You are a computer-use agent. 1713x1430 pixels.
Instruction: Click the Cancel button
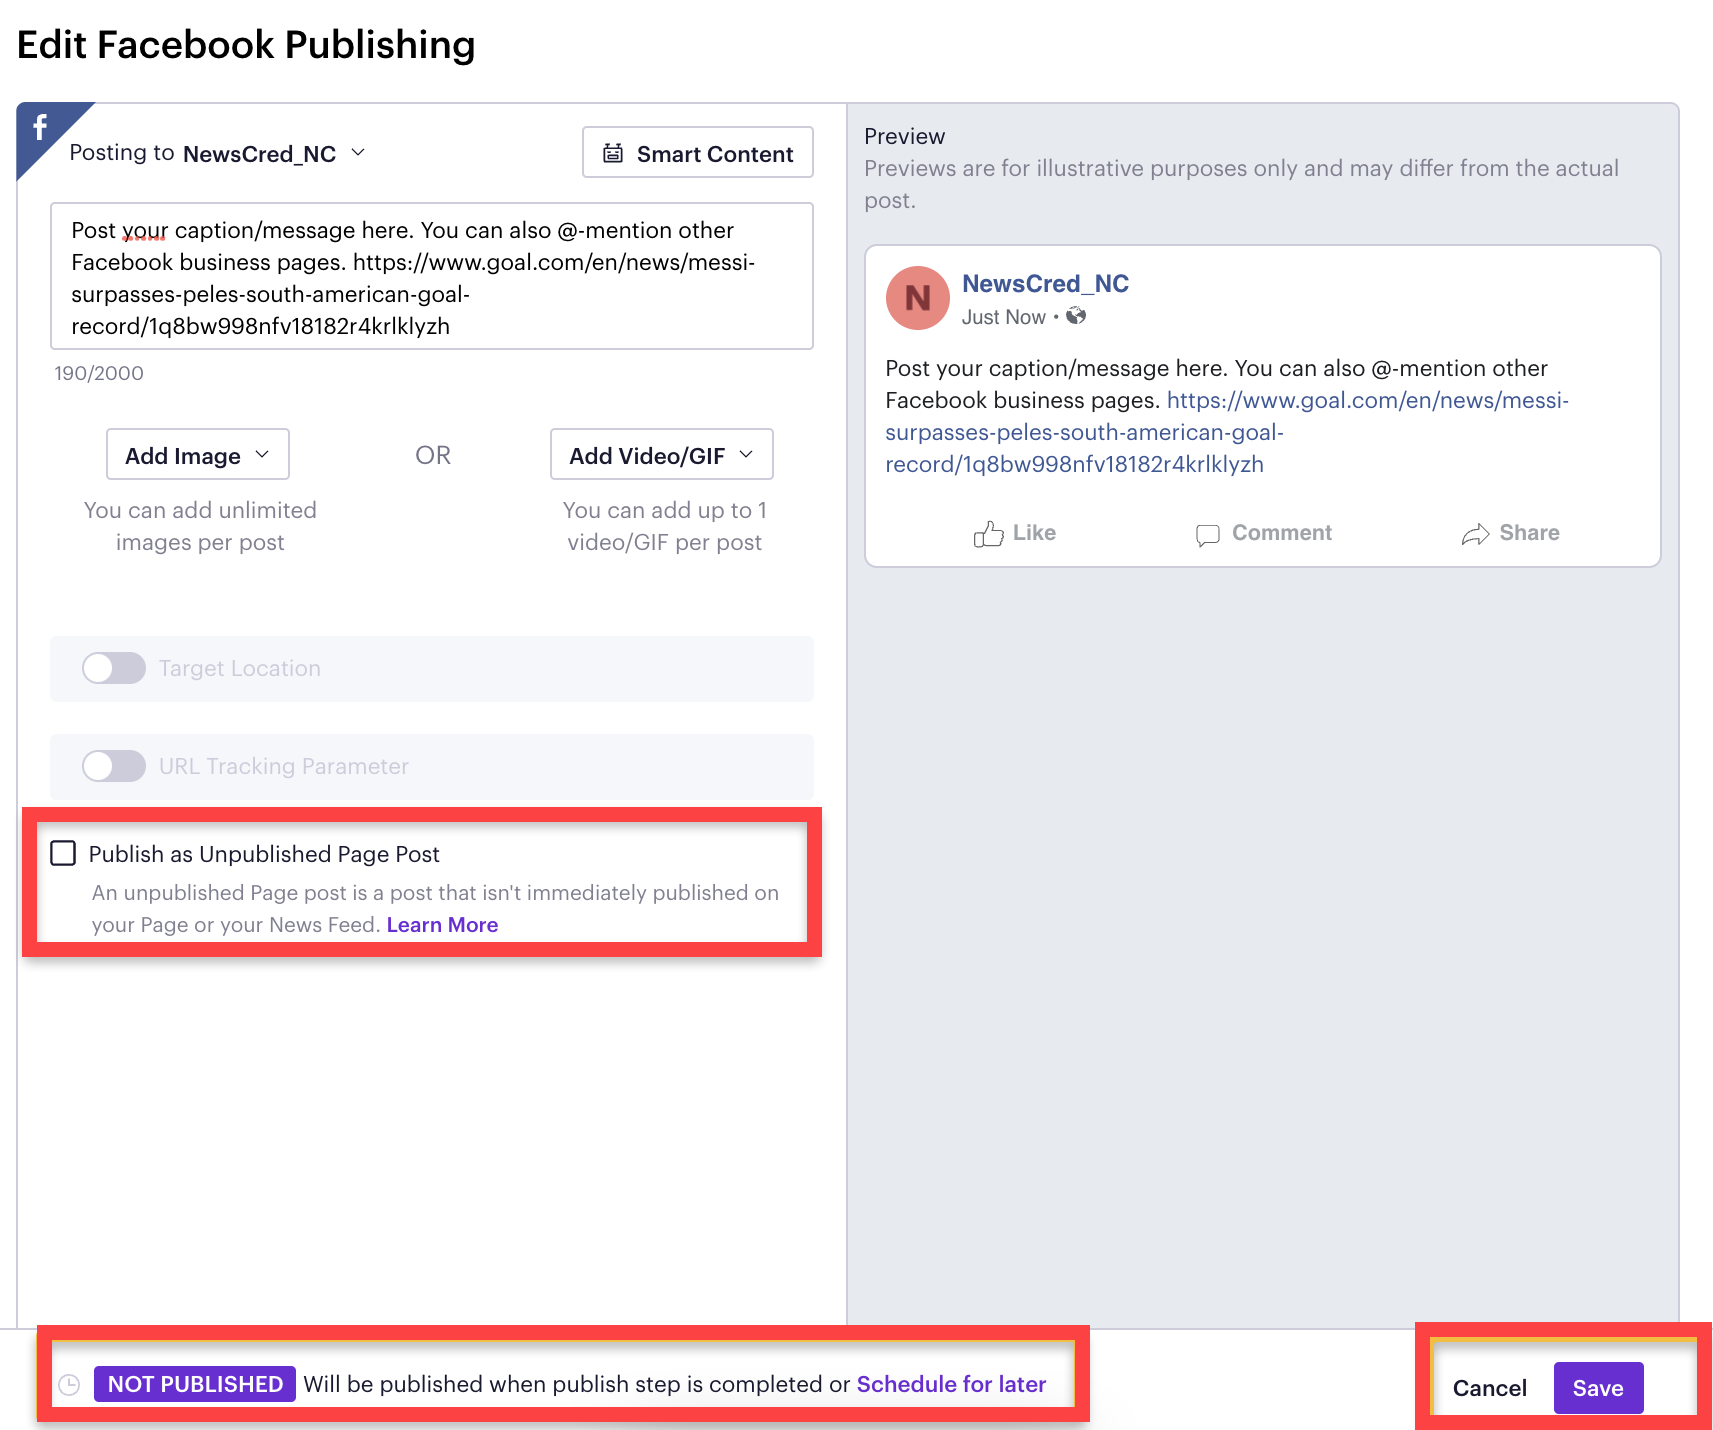pyautogui.click(x=1490, y=1388)
